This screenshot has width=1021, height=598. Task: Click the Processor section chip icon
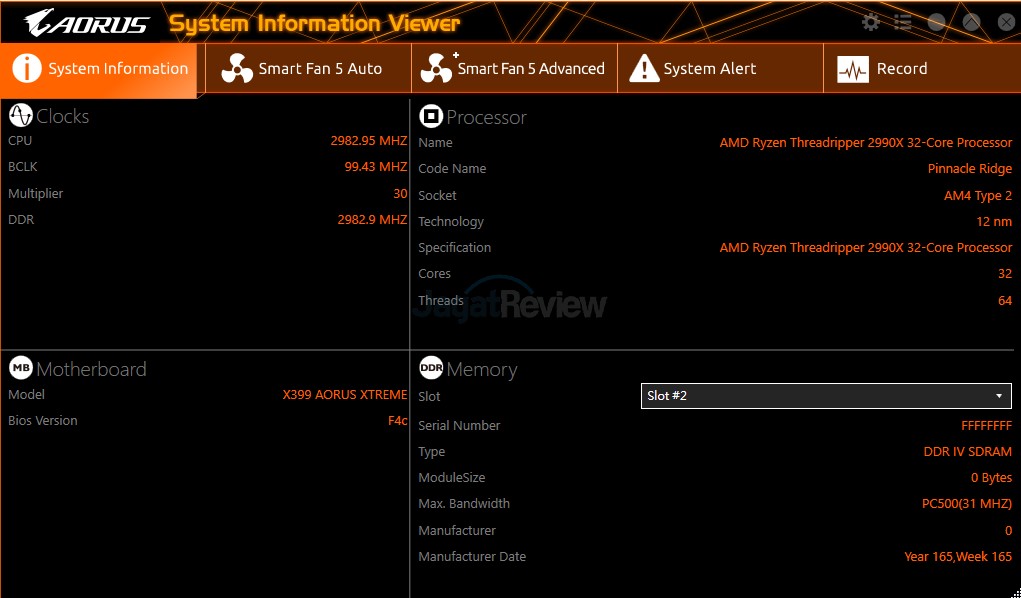tap(431, 117)
